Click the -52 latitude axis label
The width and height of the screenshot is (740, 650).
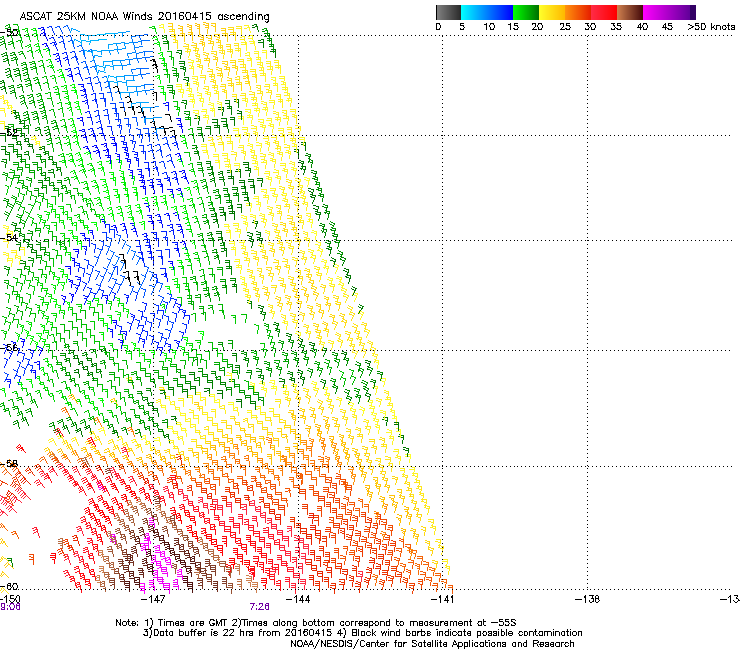pyautogui.click(x=9, y=133)
